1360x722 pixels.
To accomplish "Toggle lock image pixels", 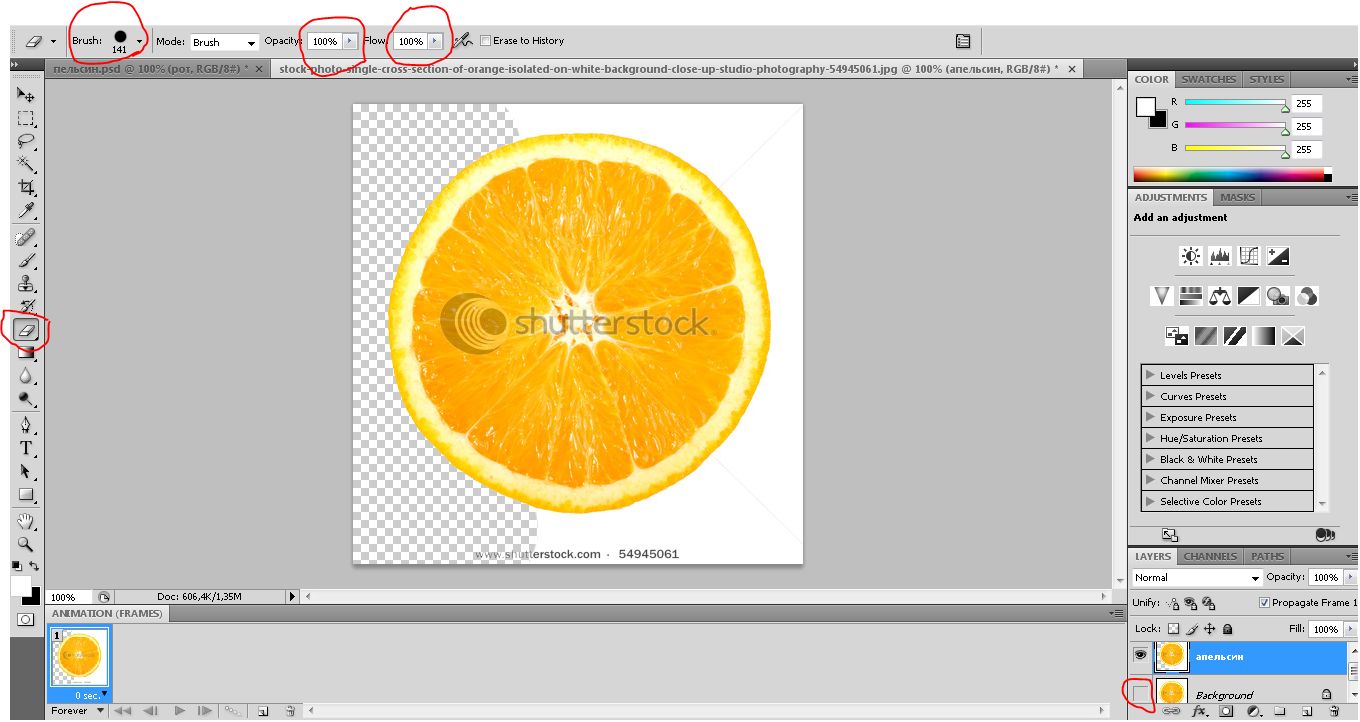I will tap(1192, 629).
